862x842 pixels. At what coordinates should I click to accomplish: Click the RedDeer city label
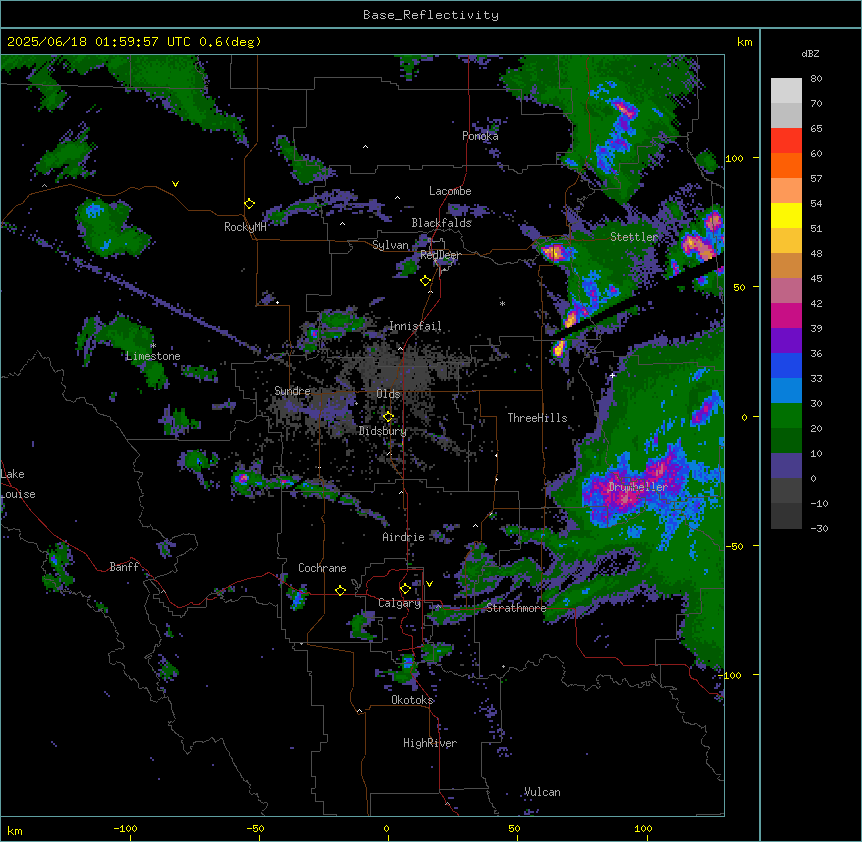tap(440, 255)
